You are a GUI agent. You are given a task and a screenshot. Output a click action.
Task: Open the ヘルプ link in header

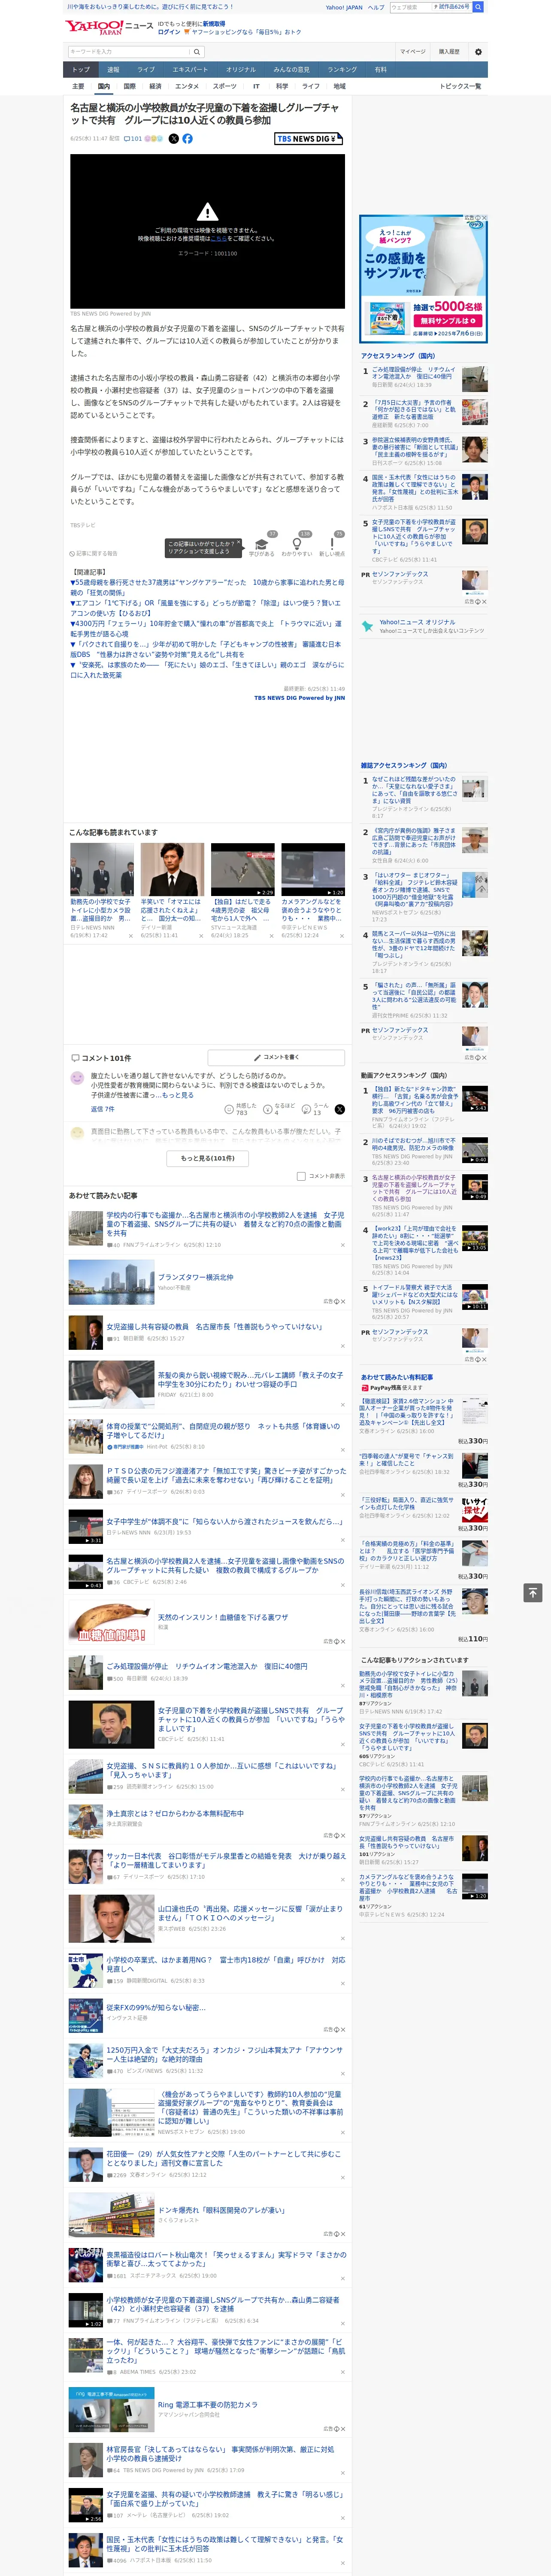point(375,7)
